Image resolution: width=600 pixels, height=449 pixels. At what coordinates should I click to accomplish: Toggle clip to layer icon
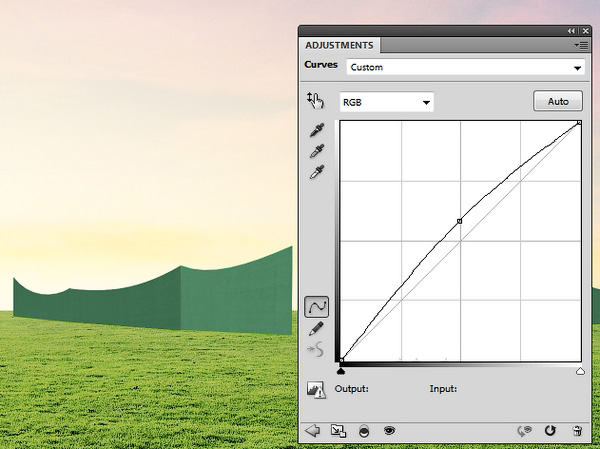[364, 431]
